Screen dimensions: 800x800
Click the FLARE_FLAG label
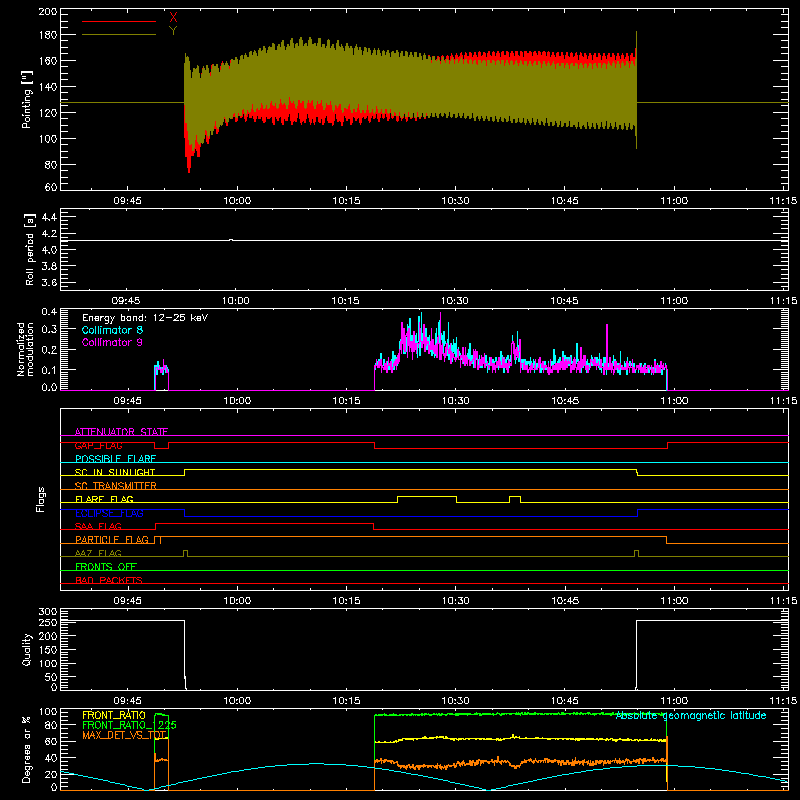pyautogui.click(x=104, y=499)
